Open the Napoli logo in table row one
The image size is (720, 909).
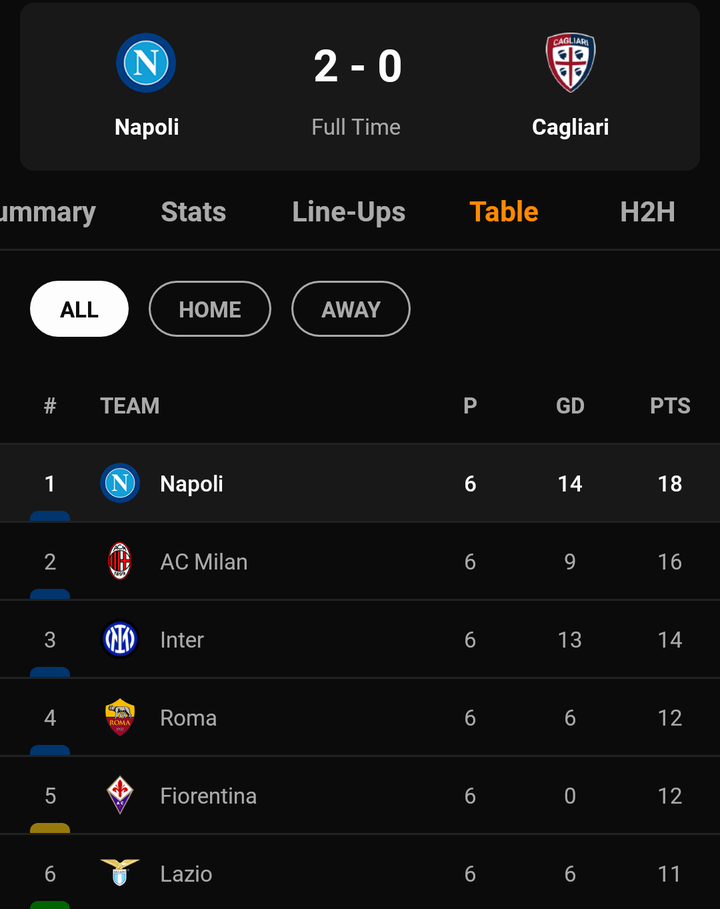[120, 483]
